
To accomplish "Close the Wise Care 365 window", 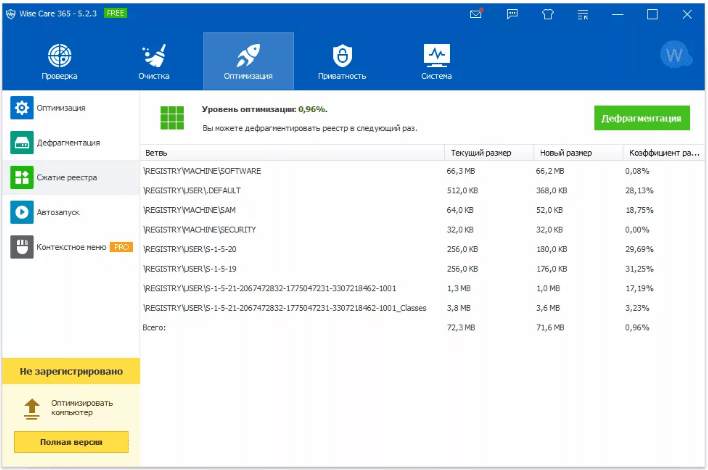I will [687, 14].
